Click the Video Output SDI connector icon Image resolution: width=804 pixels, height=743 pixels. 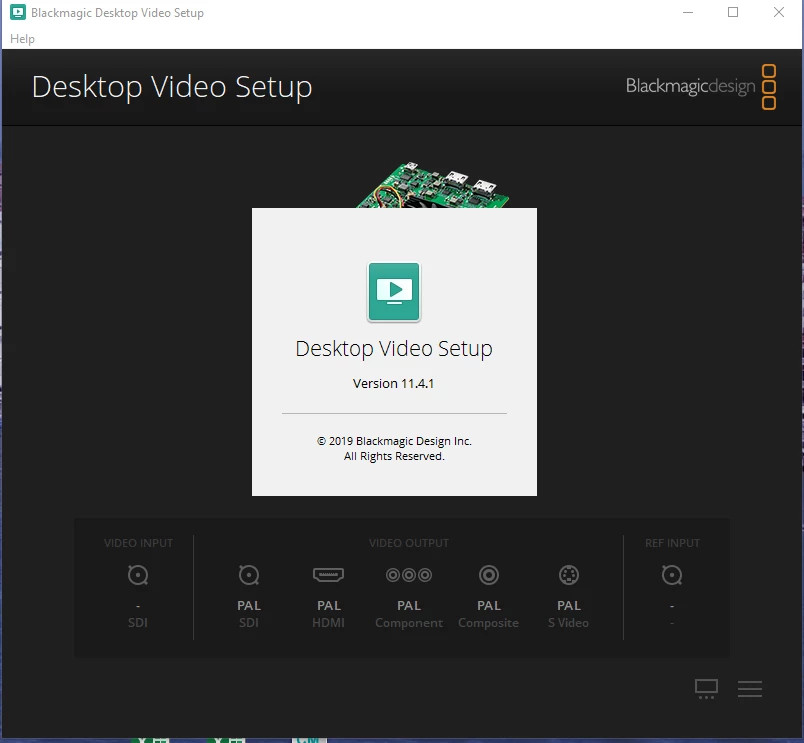pos(249,575)
